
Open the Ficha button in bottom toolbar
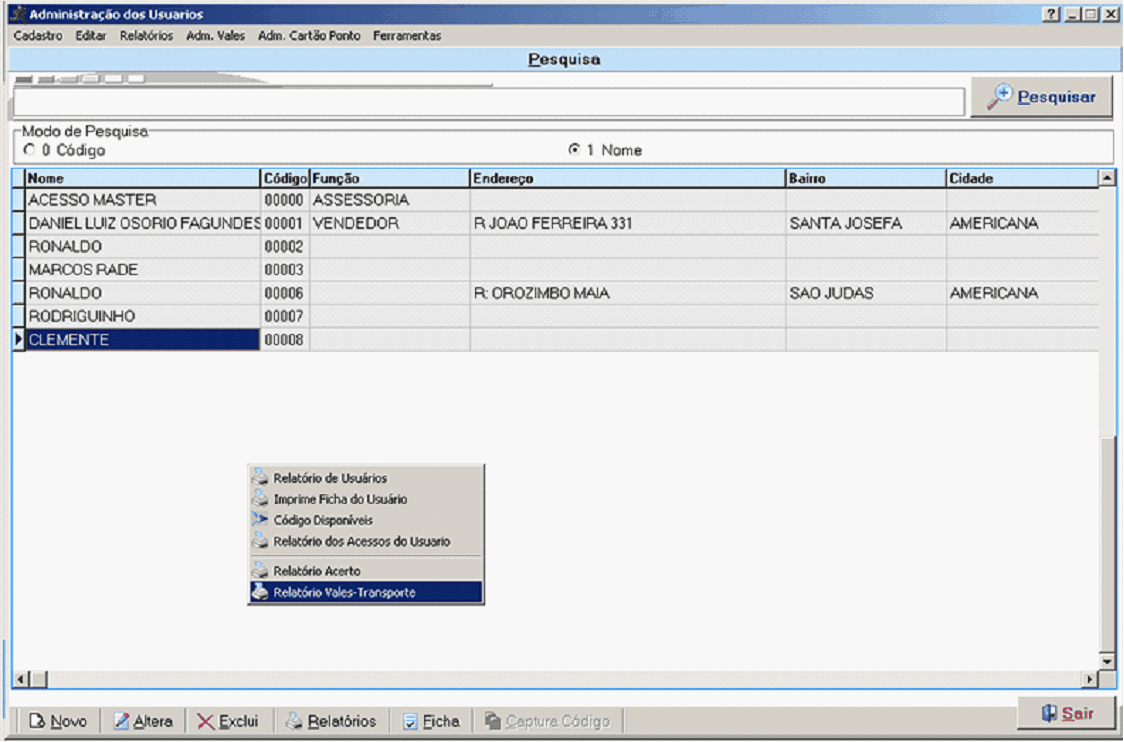tap(431, 721)
